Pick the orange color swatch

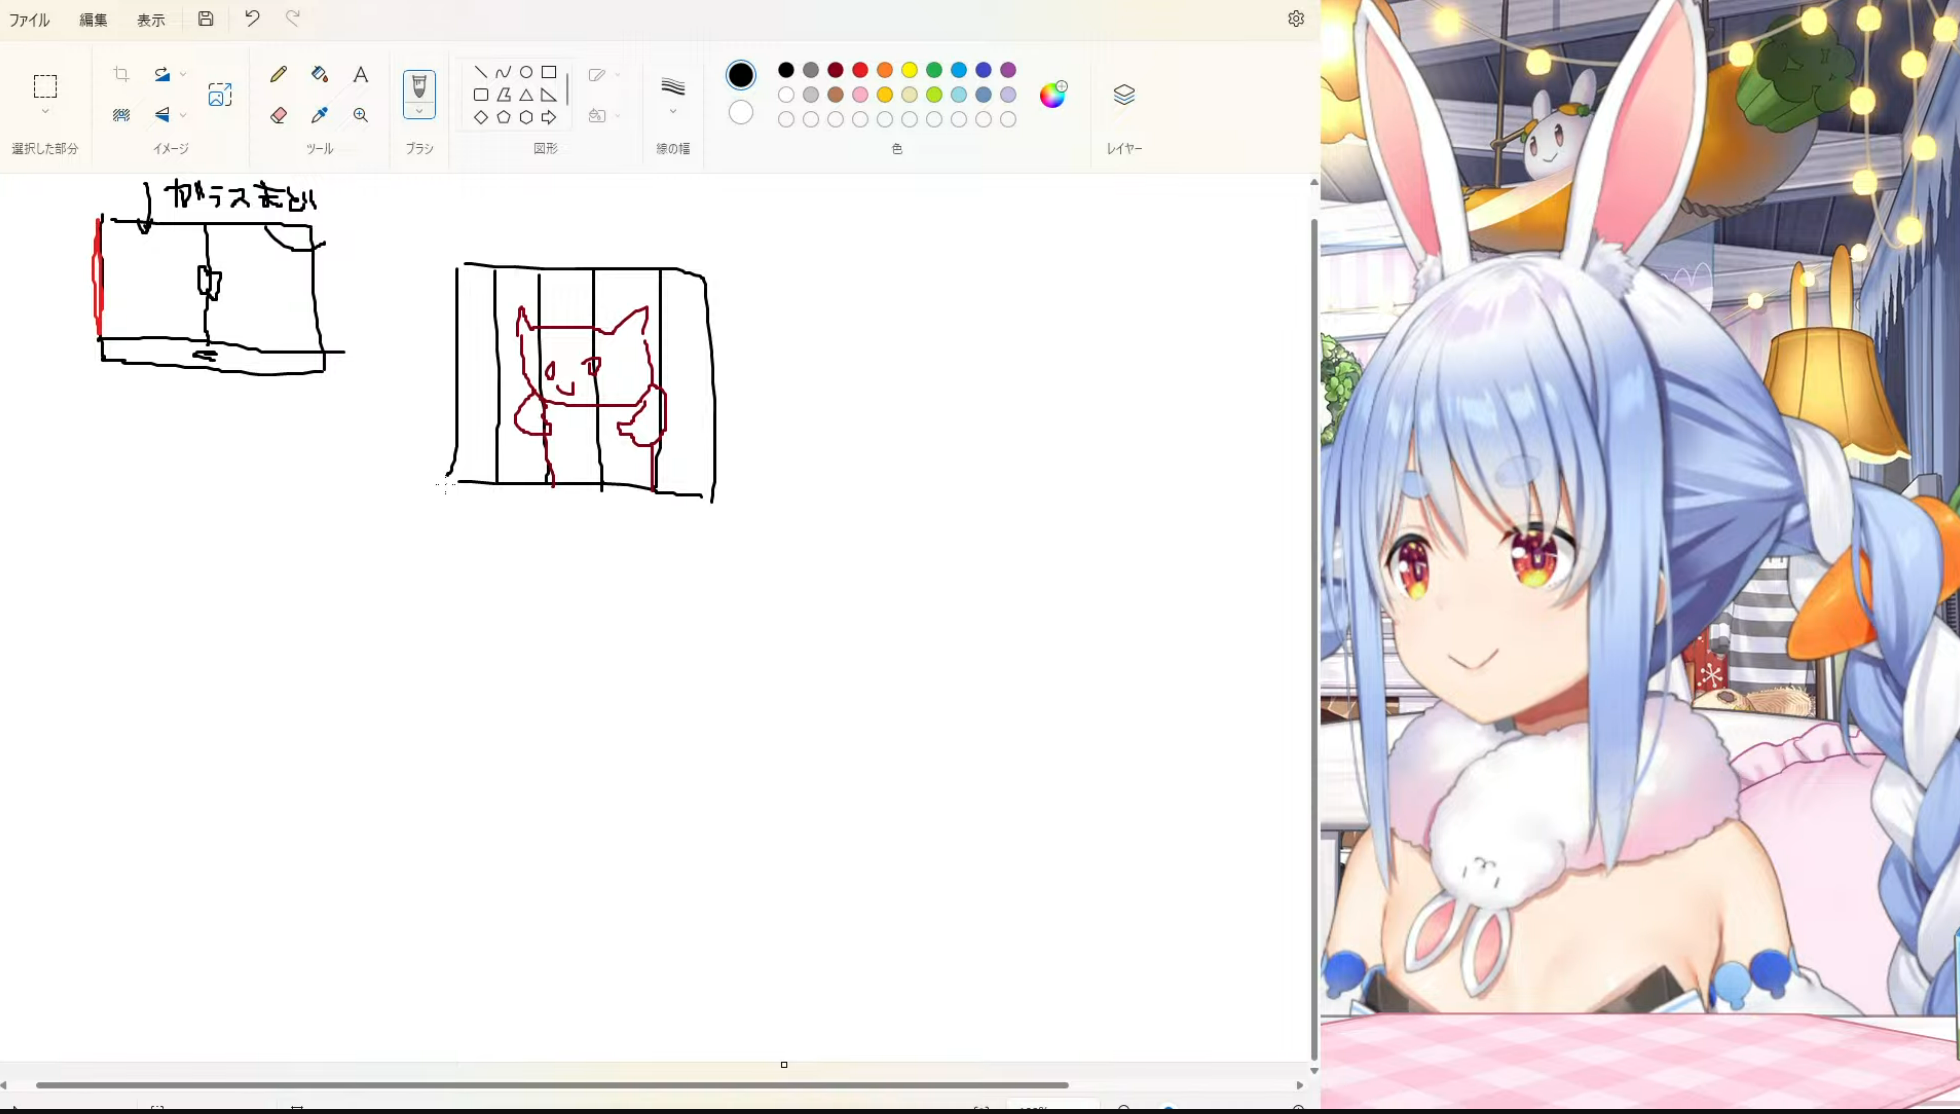(x=885, y=70)
